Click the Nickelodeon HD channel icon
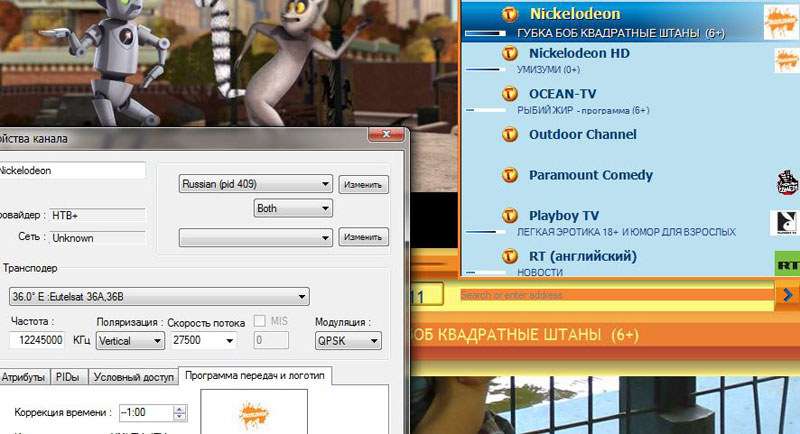The height and width of the screenshot is (434, 800). (510, 53)
